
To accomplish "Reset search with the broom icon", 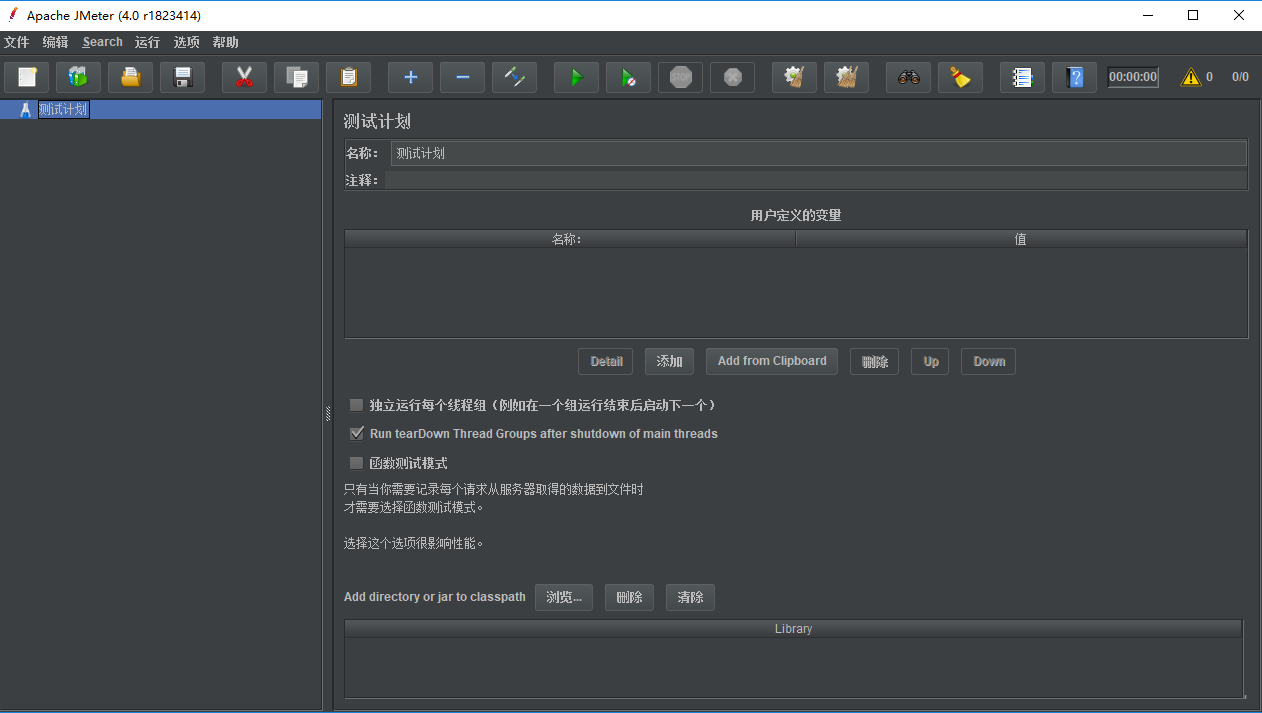I will point(961,77).
